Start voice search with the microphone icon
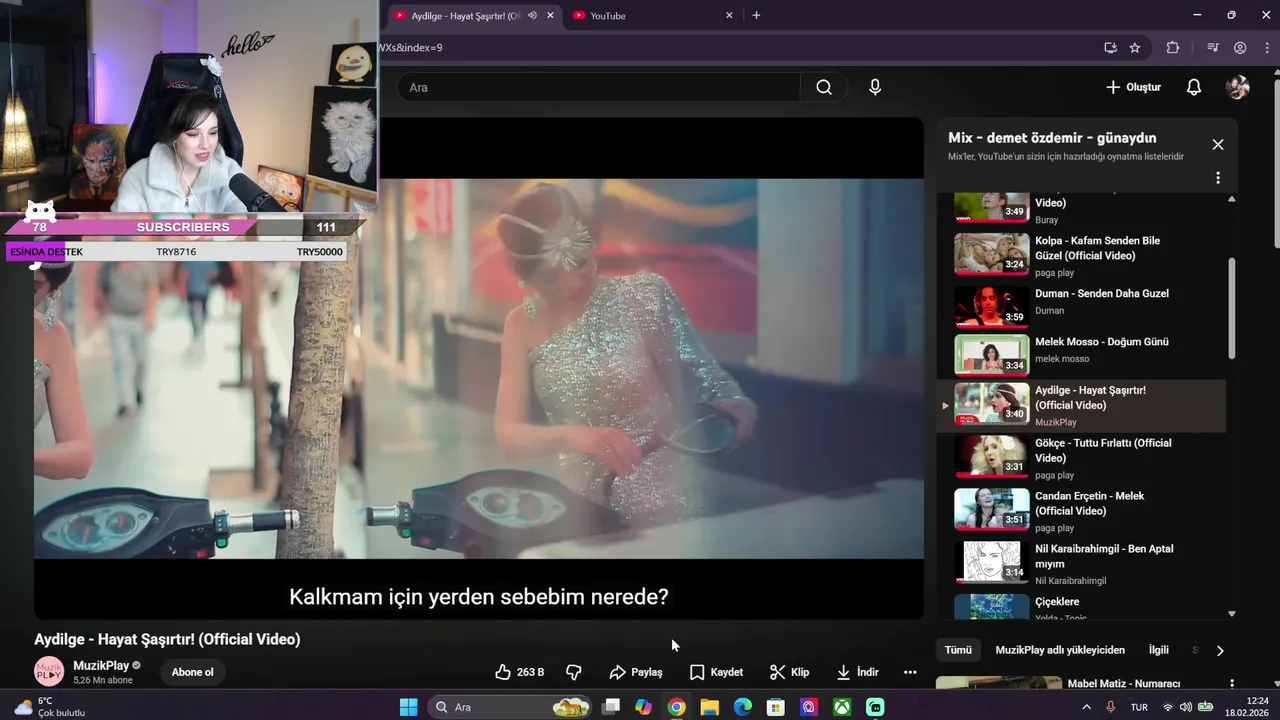1280x720 pixels. 875,87
